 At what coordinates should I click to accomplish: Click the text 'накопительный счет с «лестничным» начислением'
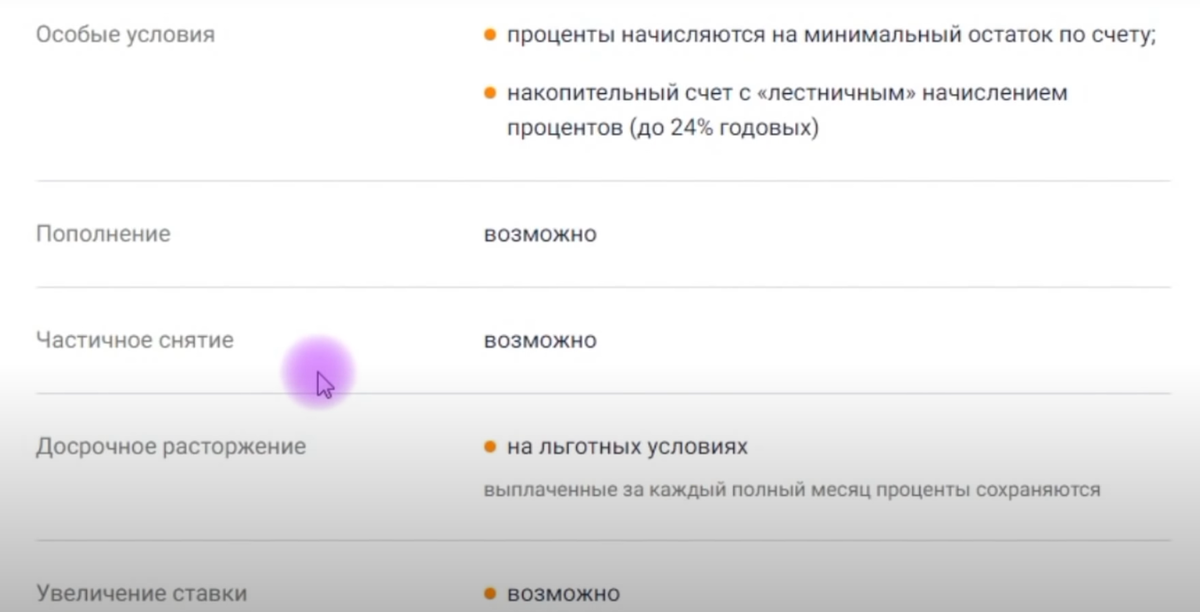point(787,93)
